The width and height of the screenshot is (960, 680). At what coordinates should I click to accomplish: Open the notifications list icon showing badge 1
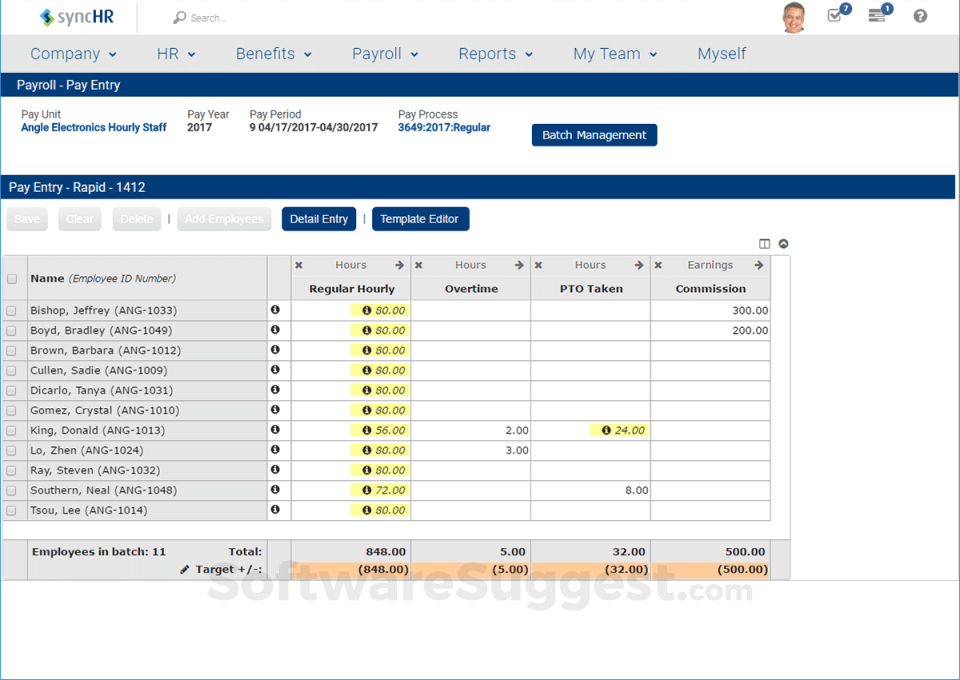879,17
